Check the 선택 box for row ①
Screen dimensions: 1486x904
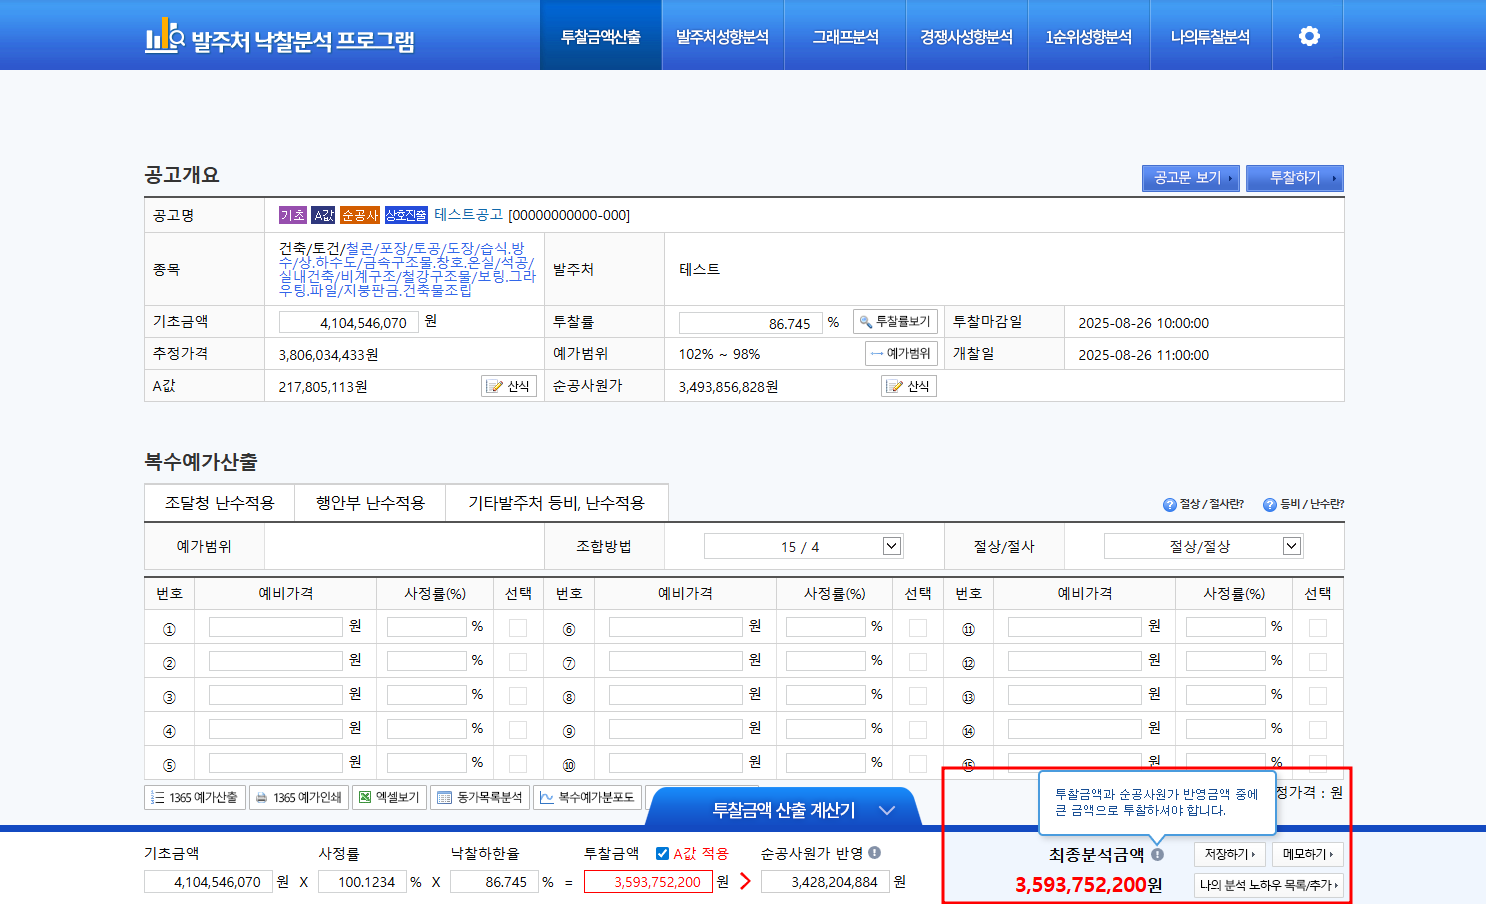pos(518,628)
